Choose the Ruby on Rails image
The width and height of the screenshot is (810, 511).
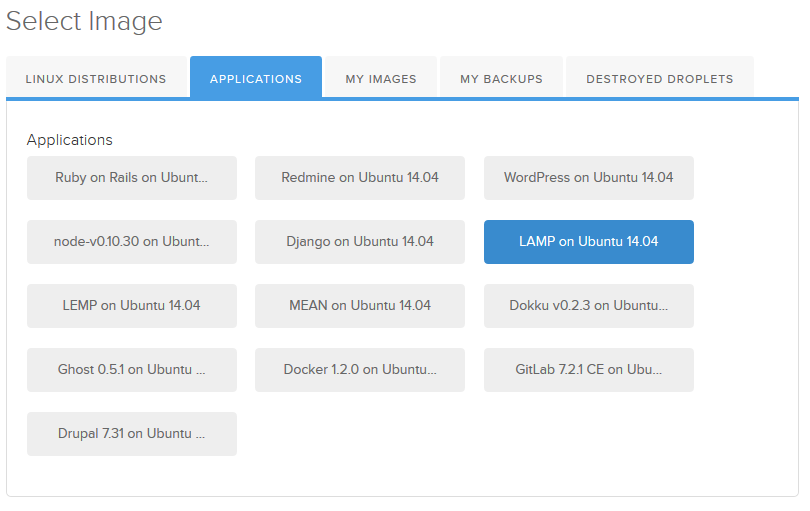[x=132, y=178]
